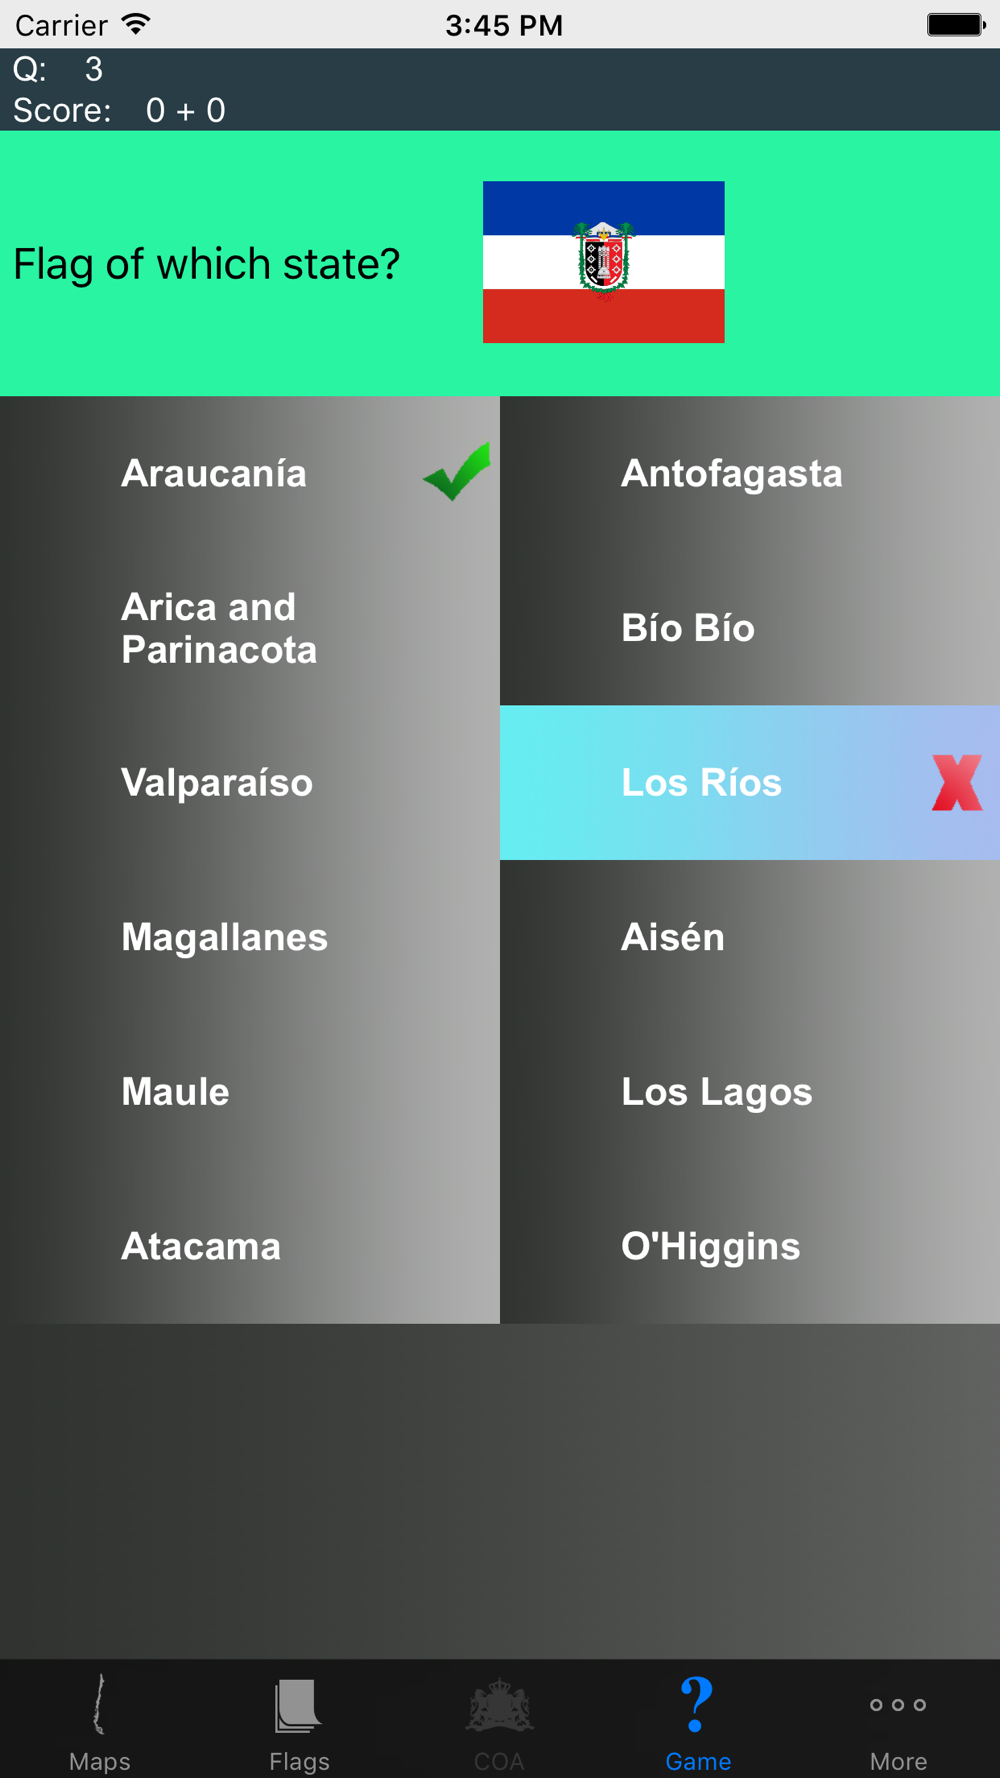
Task: Click the red X beside Los Ríos
Action: (x=957, y=782)
